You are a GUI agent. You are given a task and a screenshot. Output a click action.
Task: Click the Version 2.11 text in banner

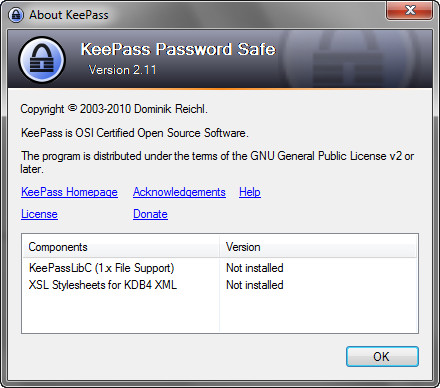point(122,70)
